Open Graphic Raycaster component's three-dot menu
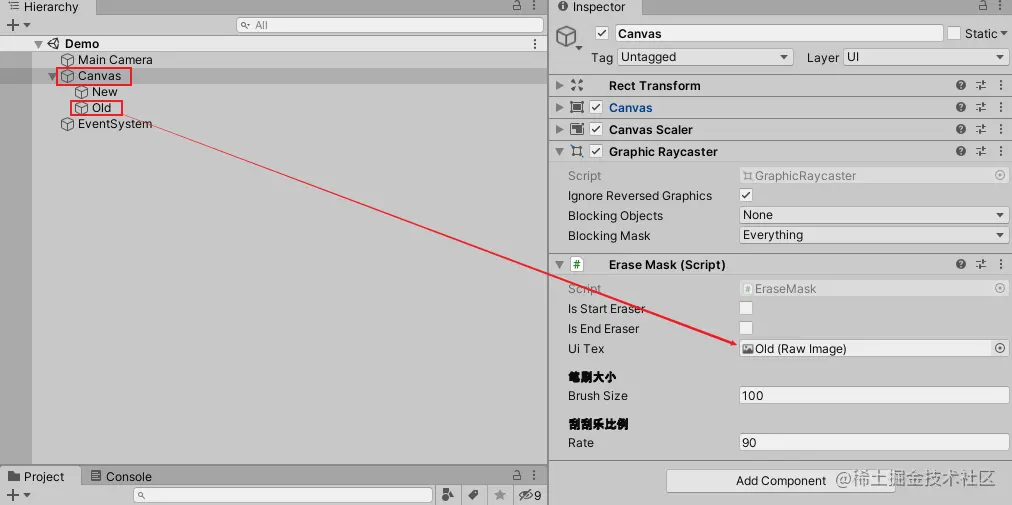Viewport: 1012px width, 505px height. (x=1000, y=151)
